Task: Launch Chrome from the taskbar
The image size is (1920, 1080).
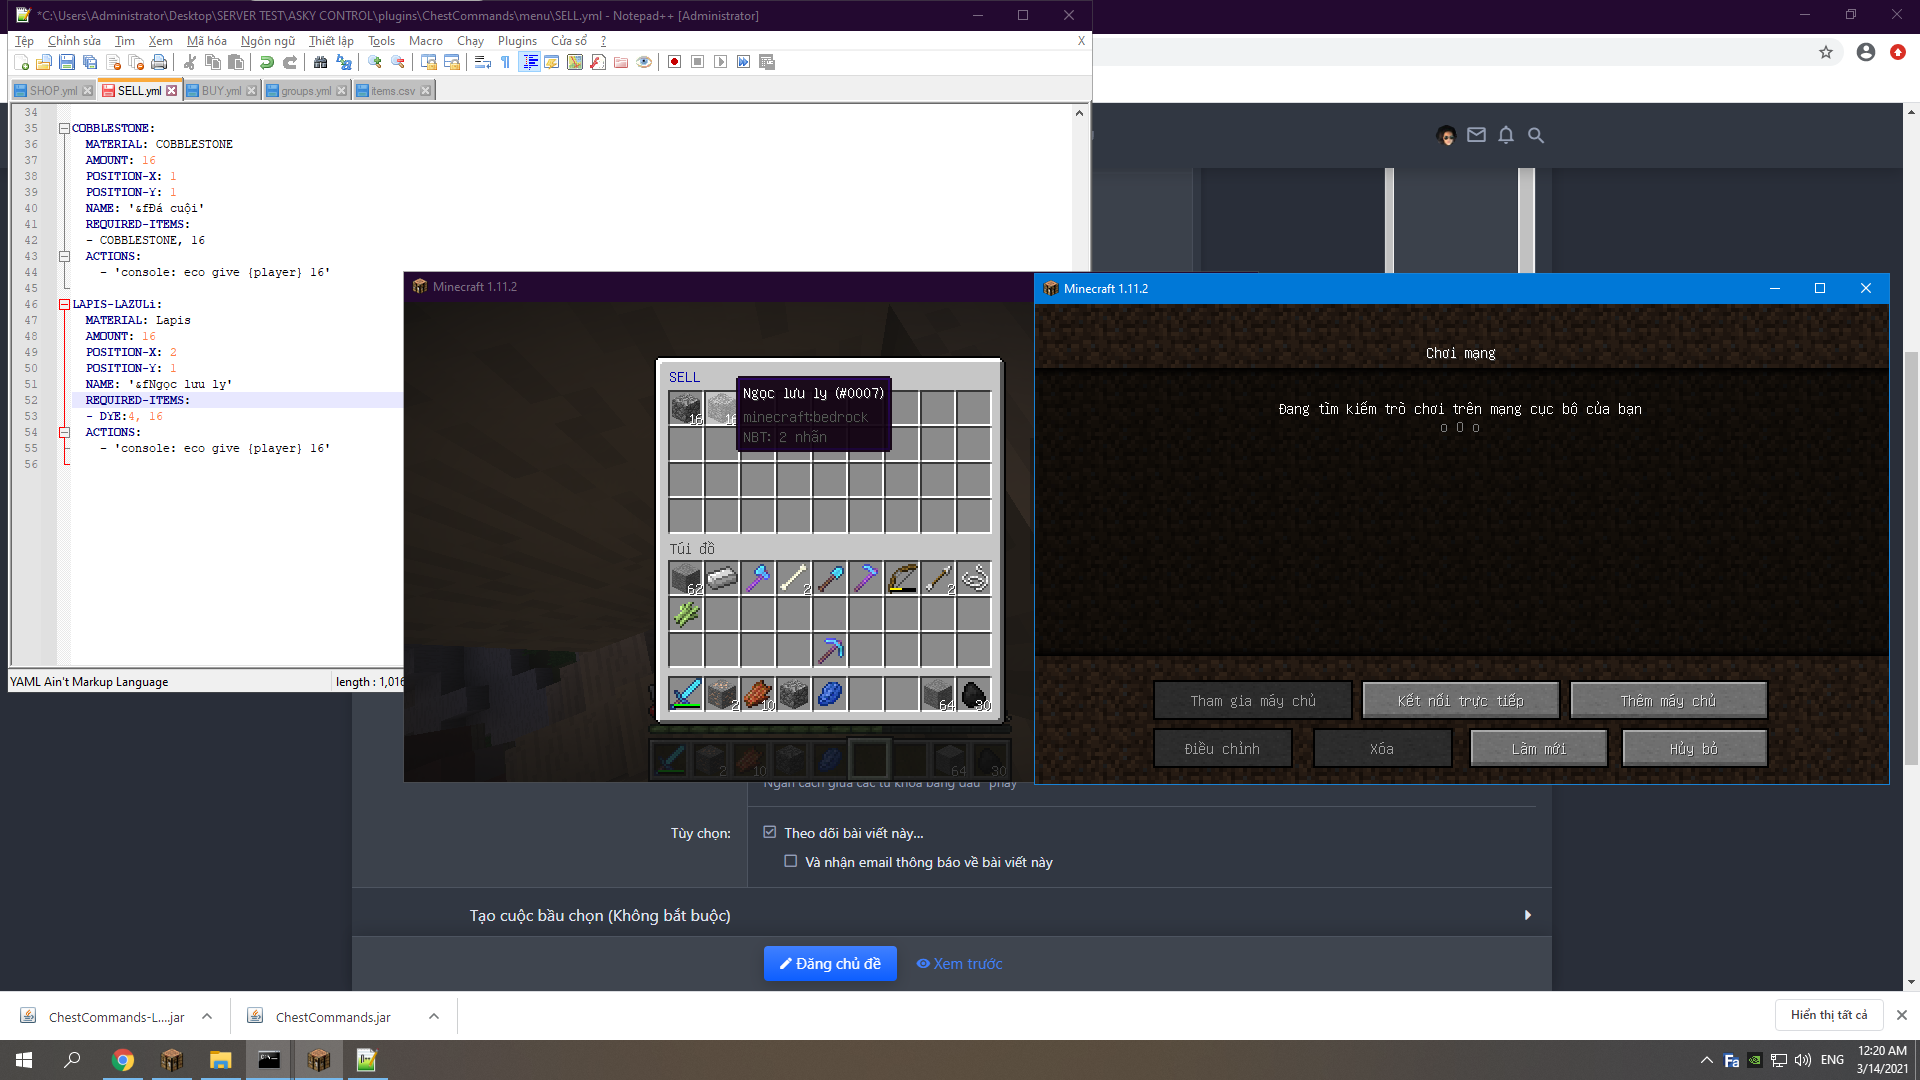Action: [x=123, y=1059]
